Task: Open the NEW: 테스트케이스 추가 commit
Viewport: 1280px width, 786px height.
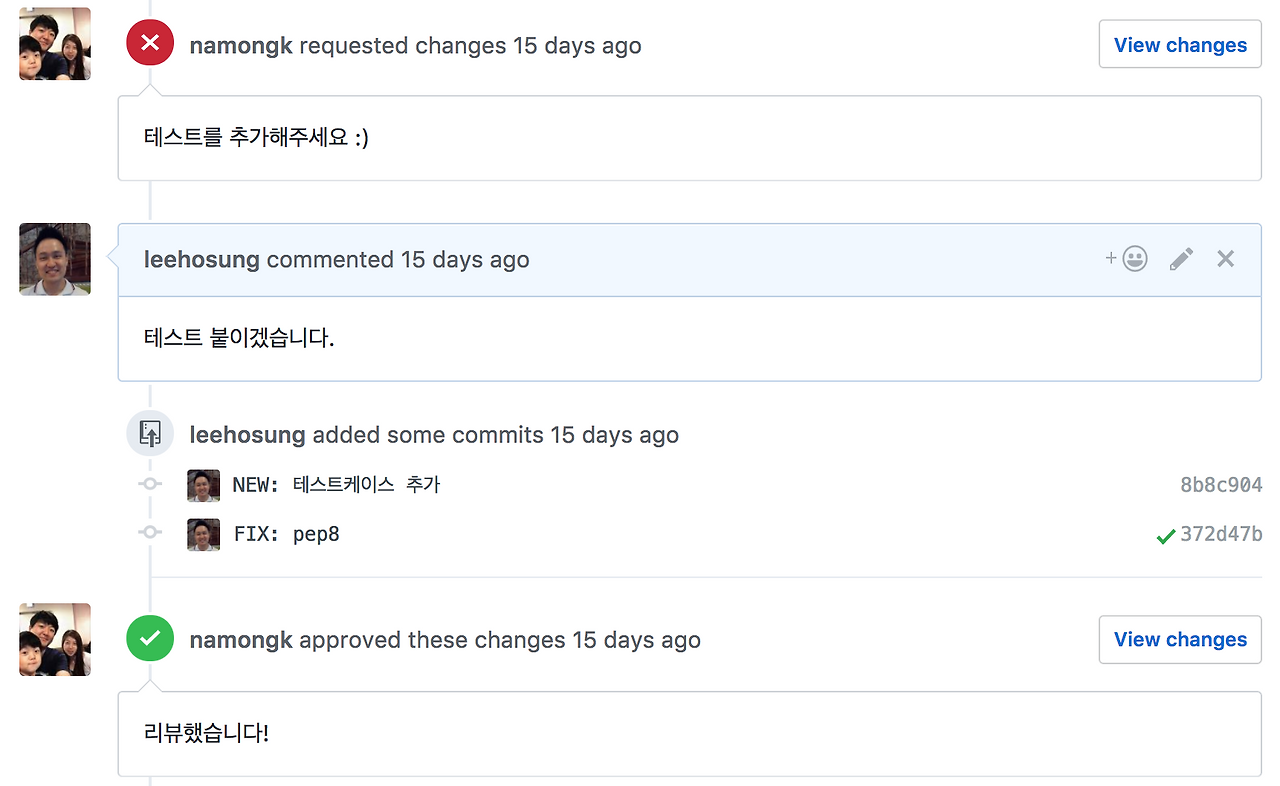Action: coord(336,485)
